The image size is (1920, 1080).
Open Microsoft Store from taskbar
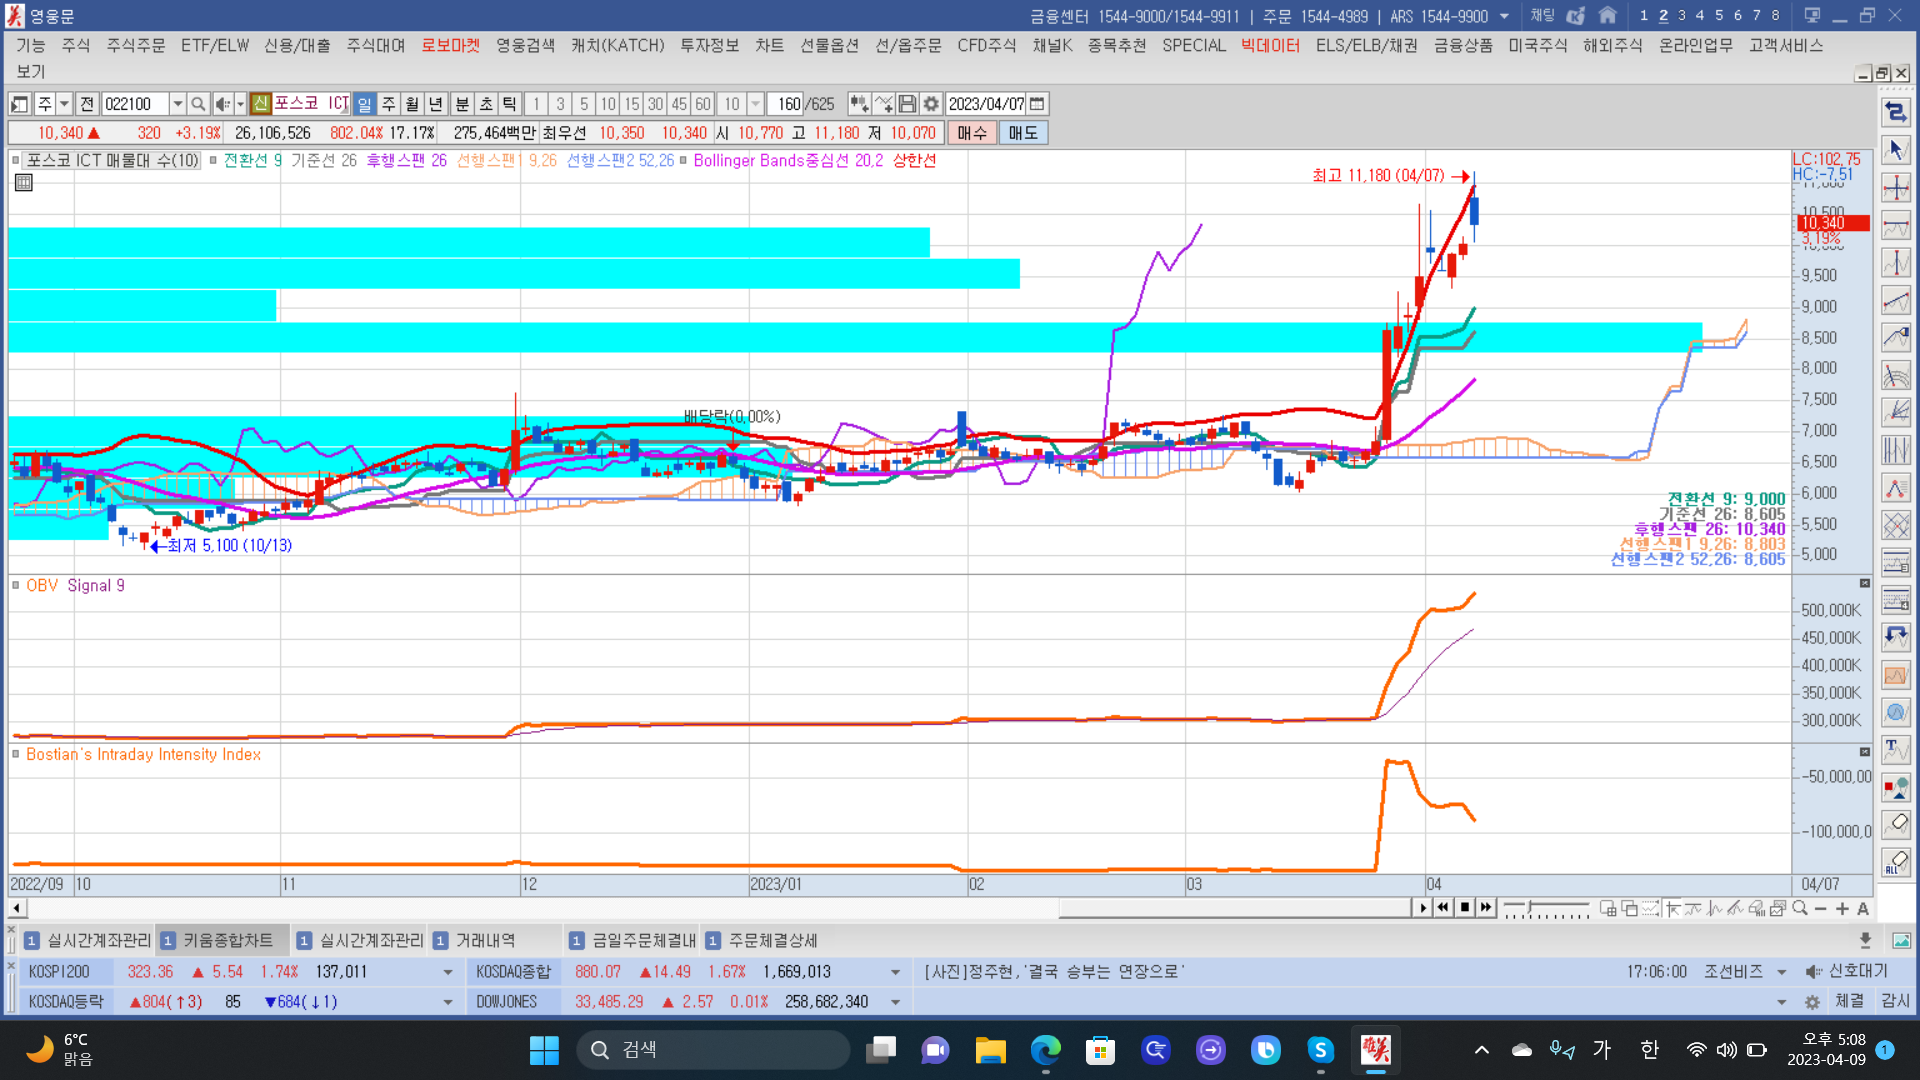[1101, 1050]
